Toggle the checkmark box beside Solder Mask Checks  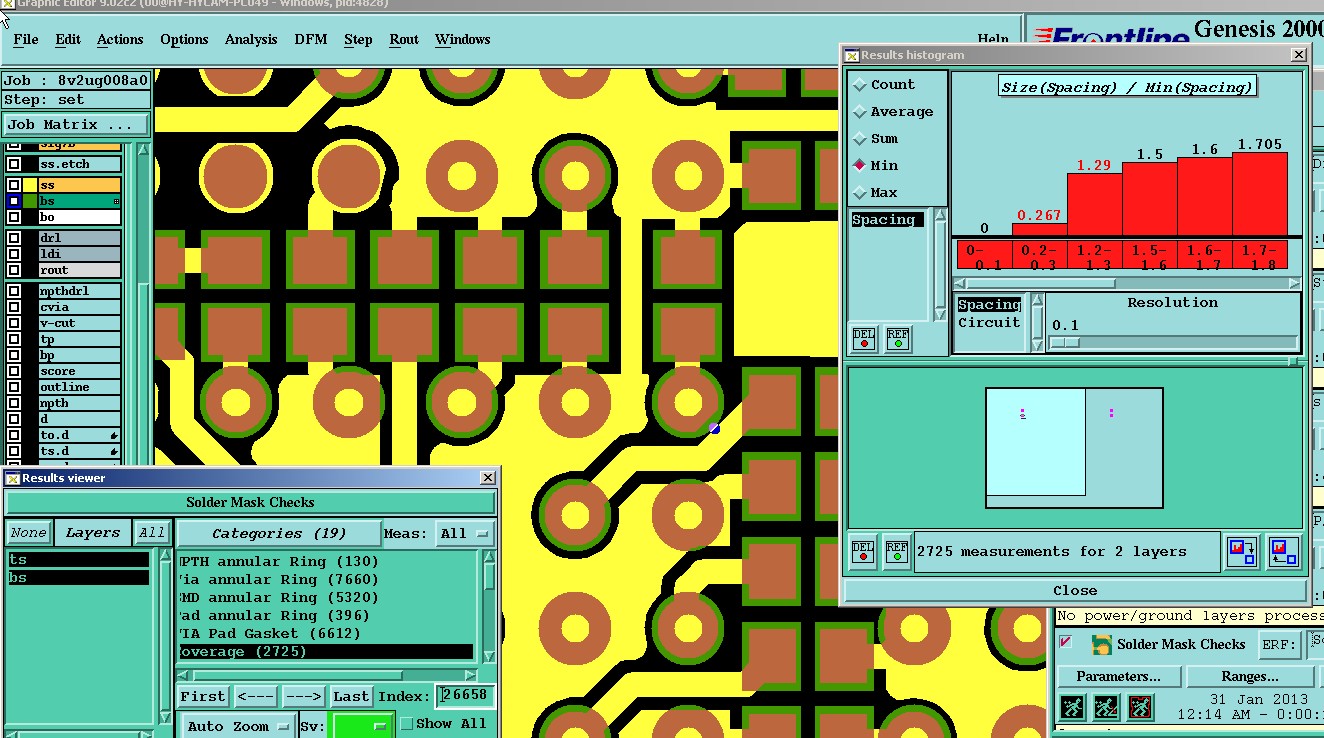(1066, 642)
